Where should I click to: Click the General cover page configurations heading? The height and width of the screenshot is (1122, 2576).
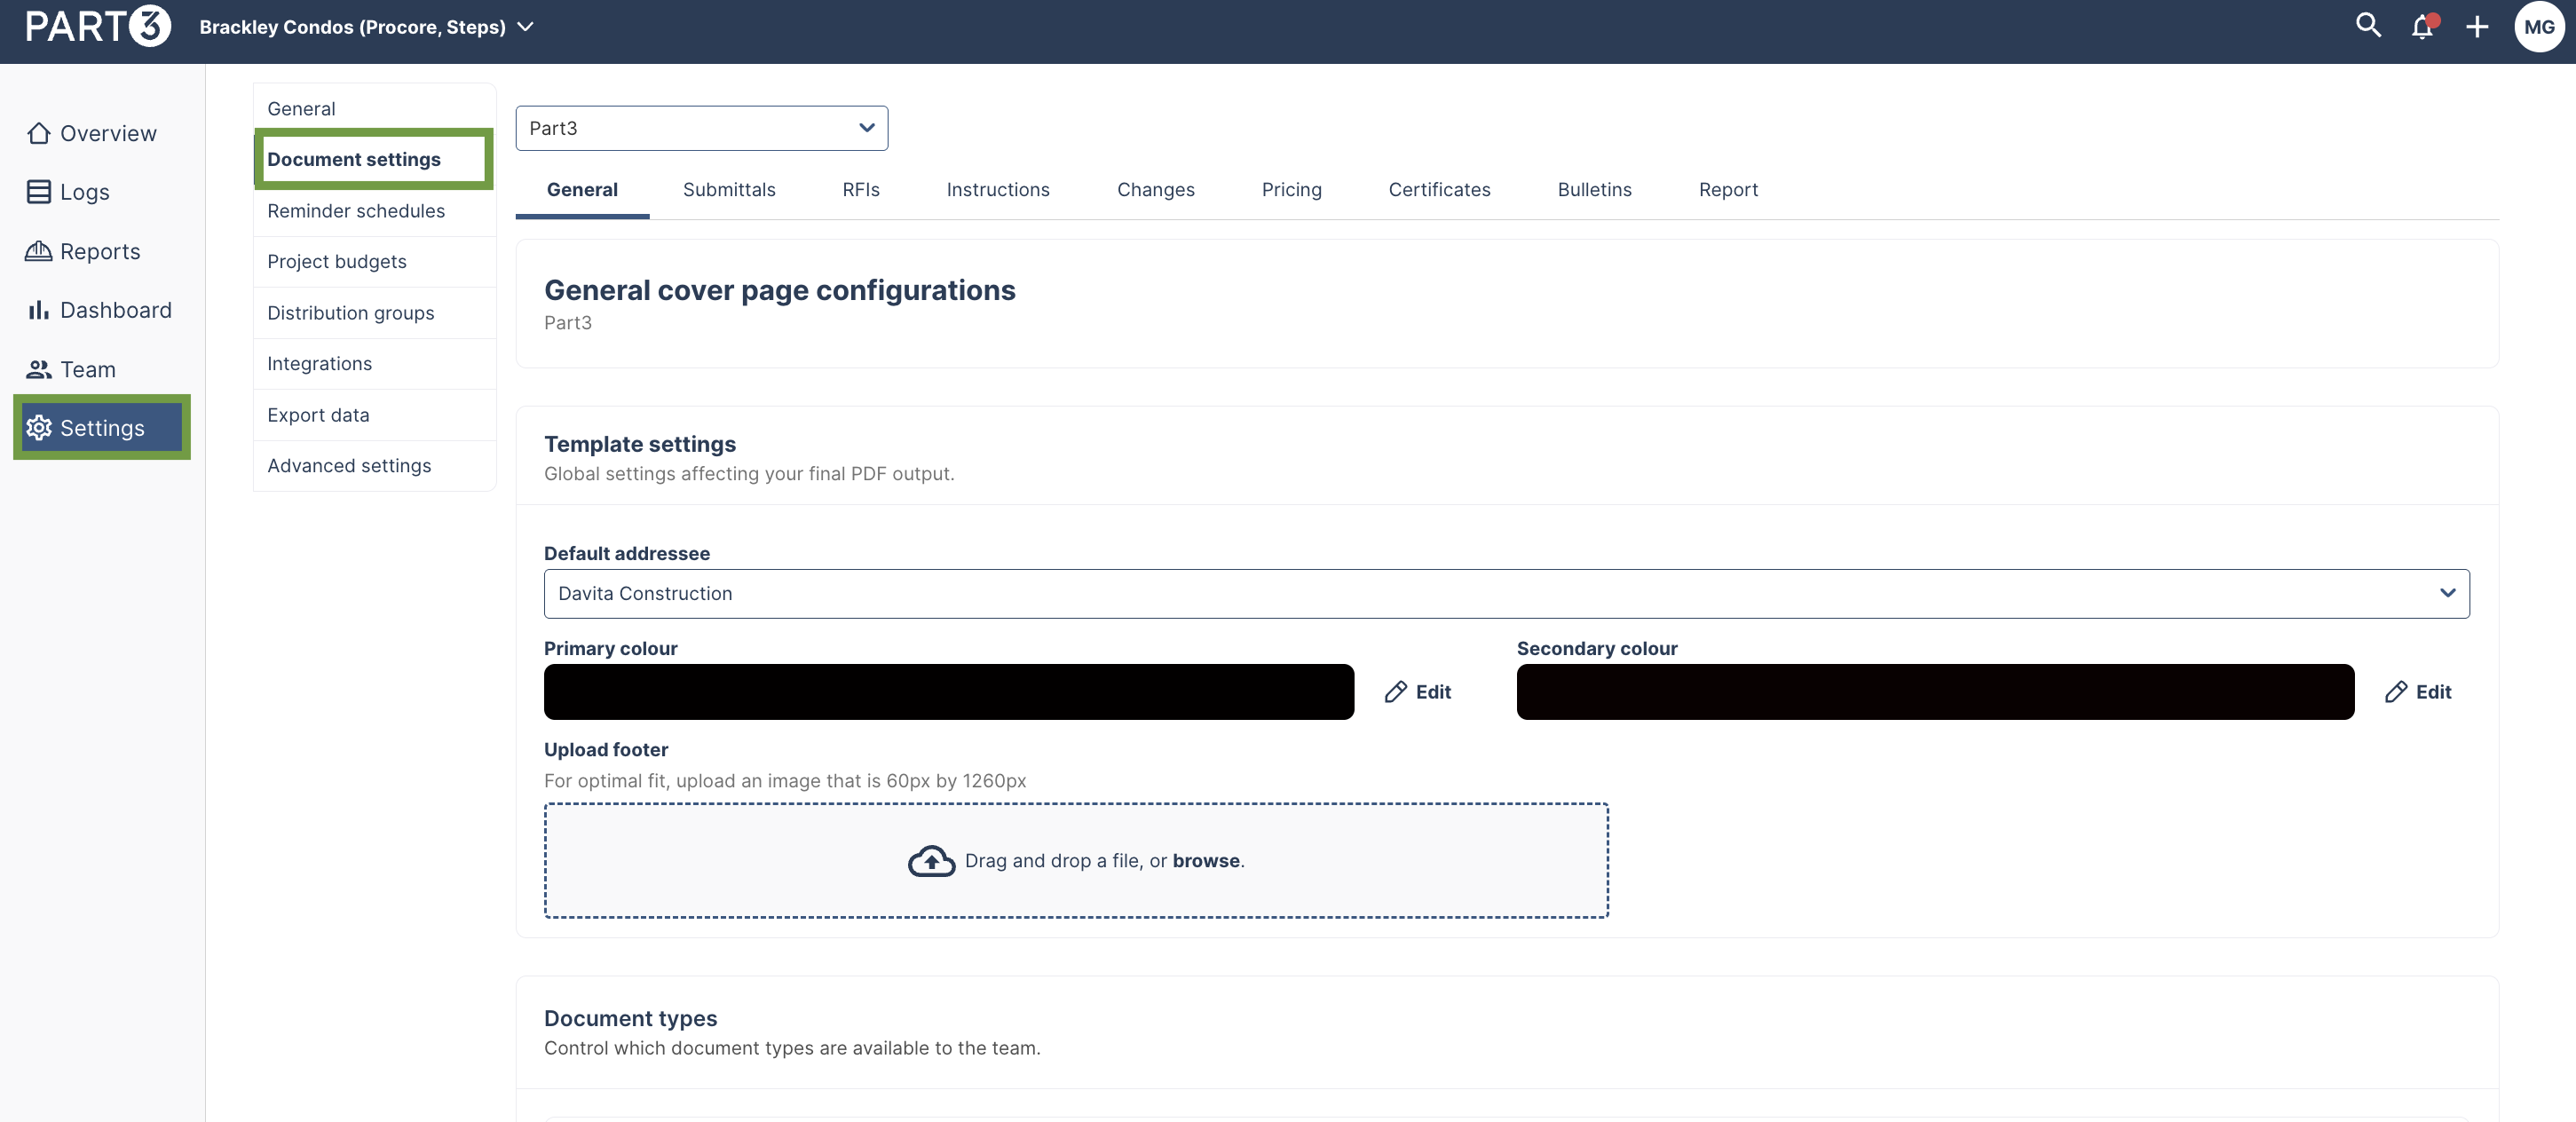pos(779,290)
